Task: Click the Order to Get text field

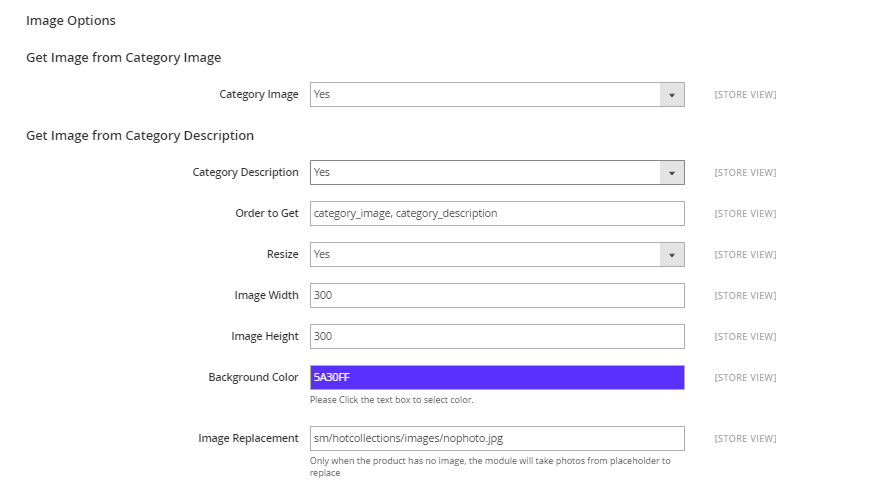Action: (x=497, y=213)
